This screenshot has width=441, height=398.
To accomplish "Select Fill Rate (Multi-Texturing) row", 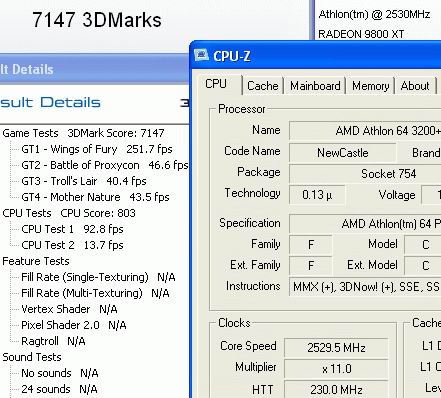I will (x=95, y=293).
